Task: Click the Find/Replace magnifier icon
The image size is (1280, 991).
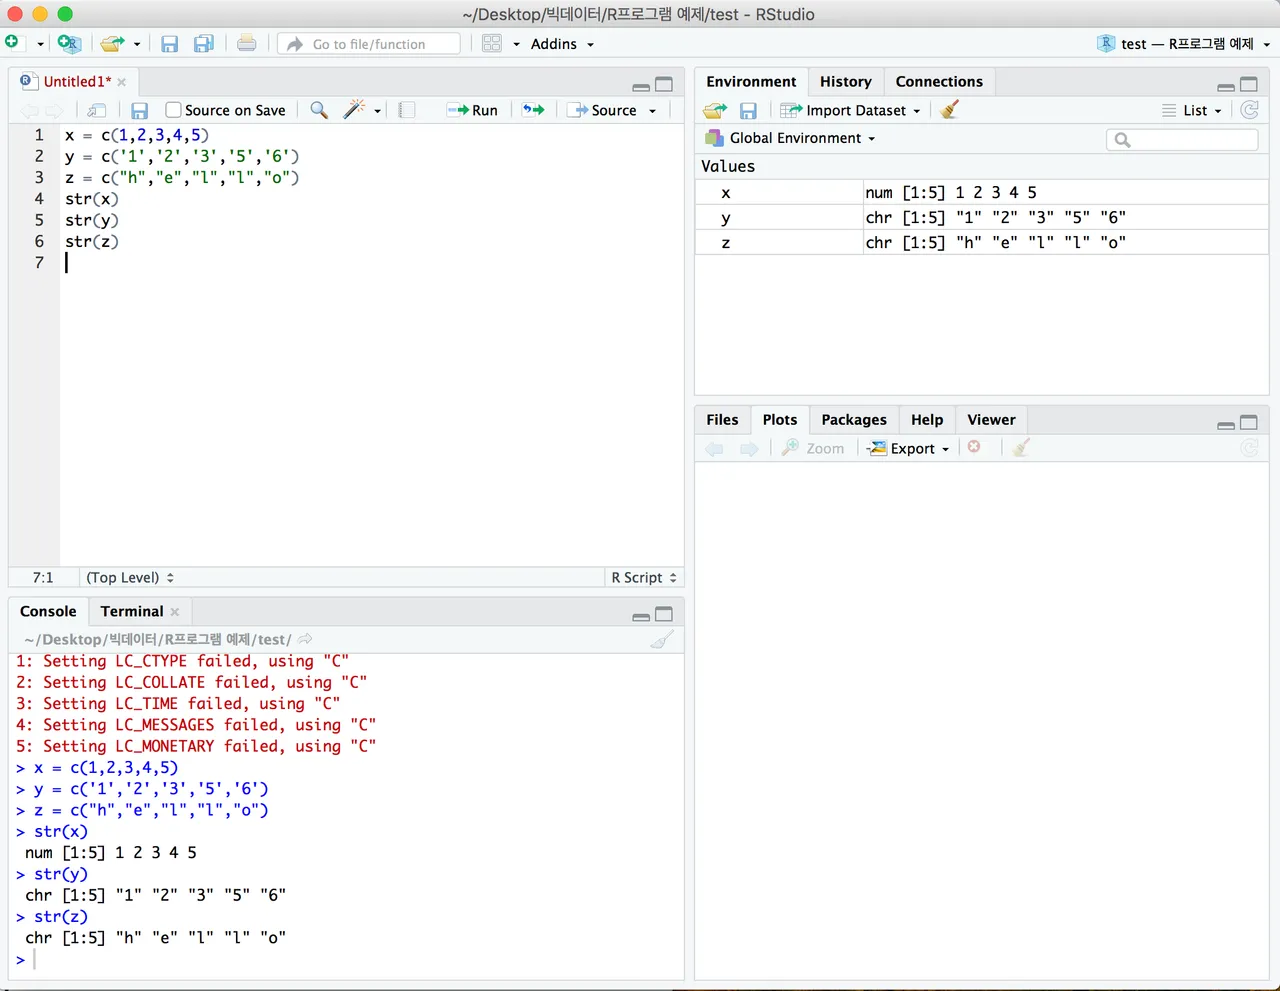Action: 319,110
